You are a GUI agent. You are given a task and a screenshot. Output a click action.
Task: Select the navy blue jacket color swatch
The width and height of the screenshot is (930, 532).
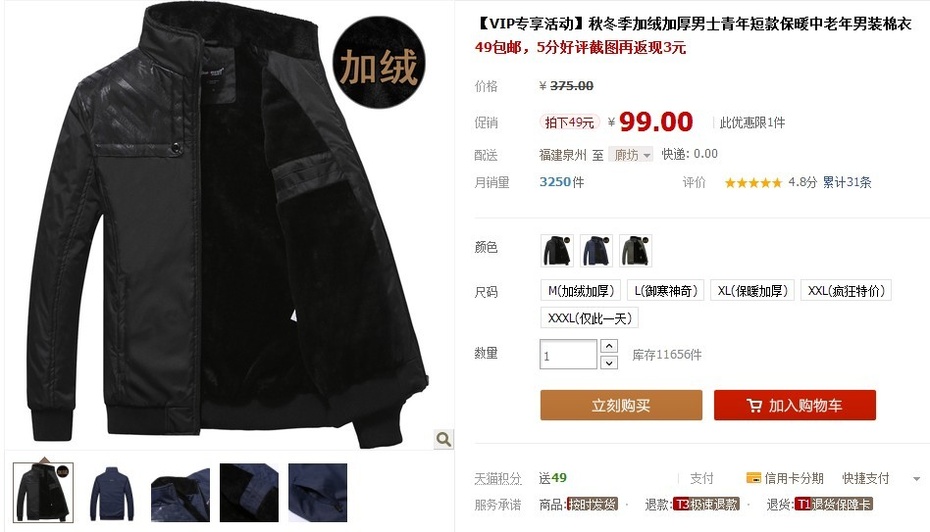pos(596,250)
